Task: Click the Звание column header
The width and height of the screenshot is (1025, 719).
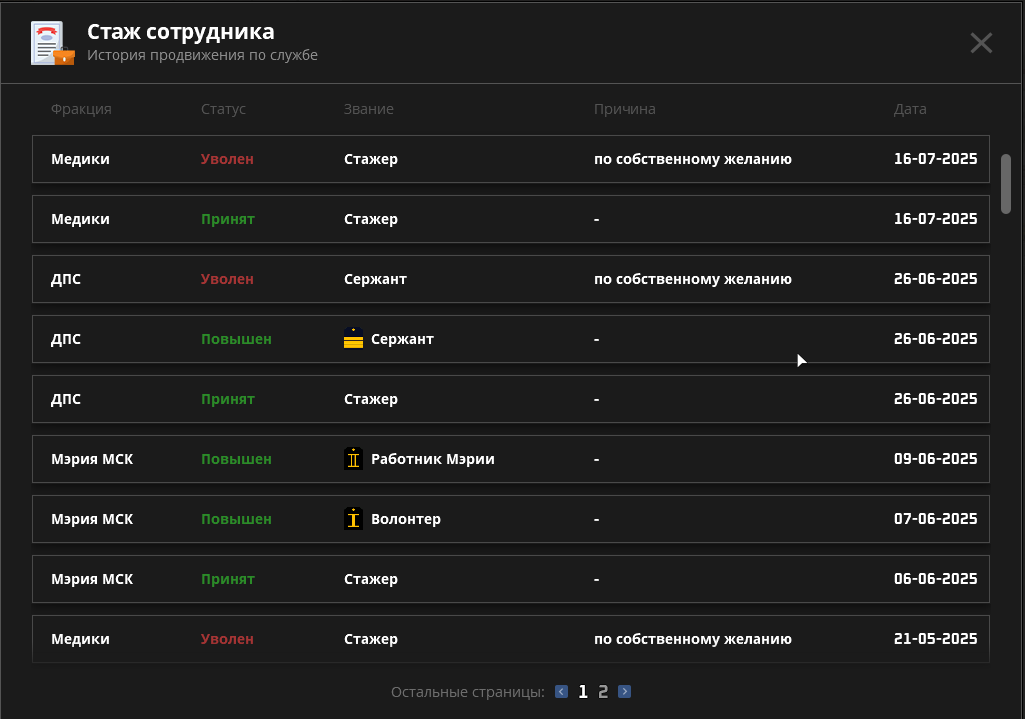Action: [369, 109]
